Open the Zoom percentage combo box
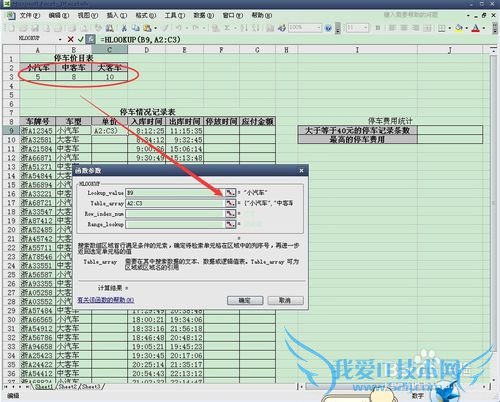This screenshot has height=402, width=500. [305, 28]
